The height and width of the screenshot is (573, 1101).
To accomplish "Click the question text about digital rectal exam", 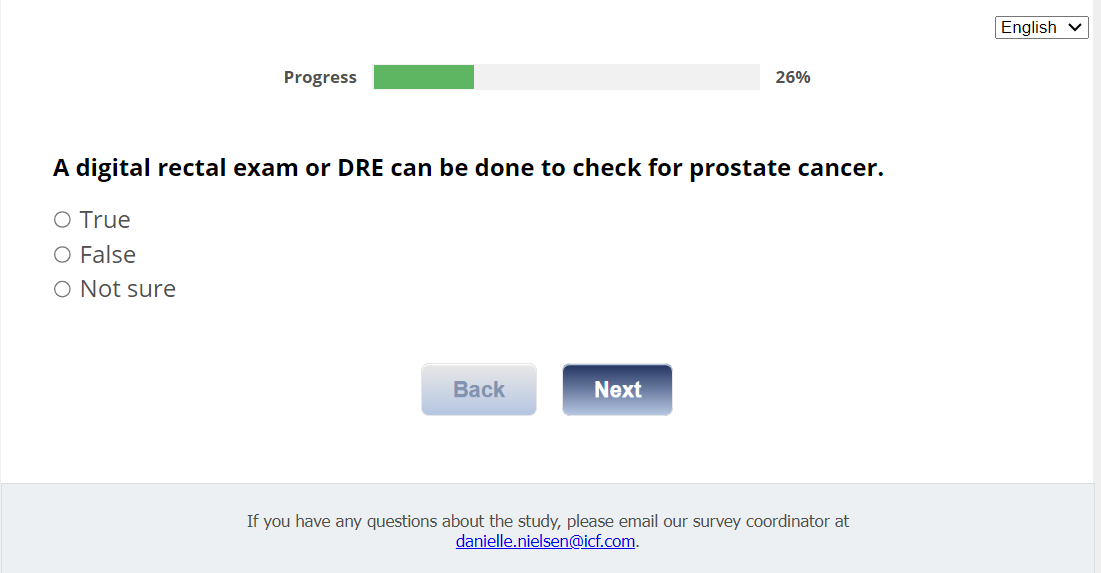I will (468, 168).
